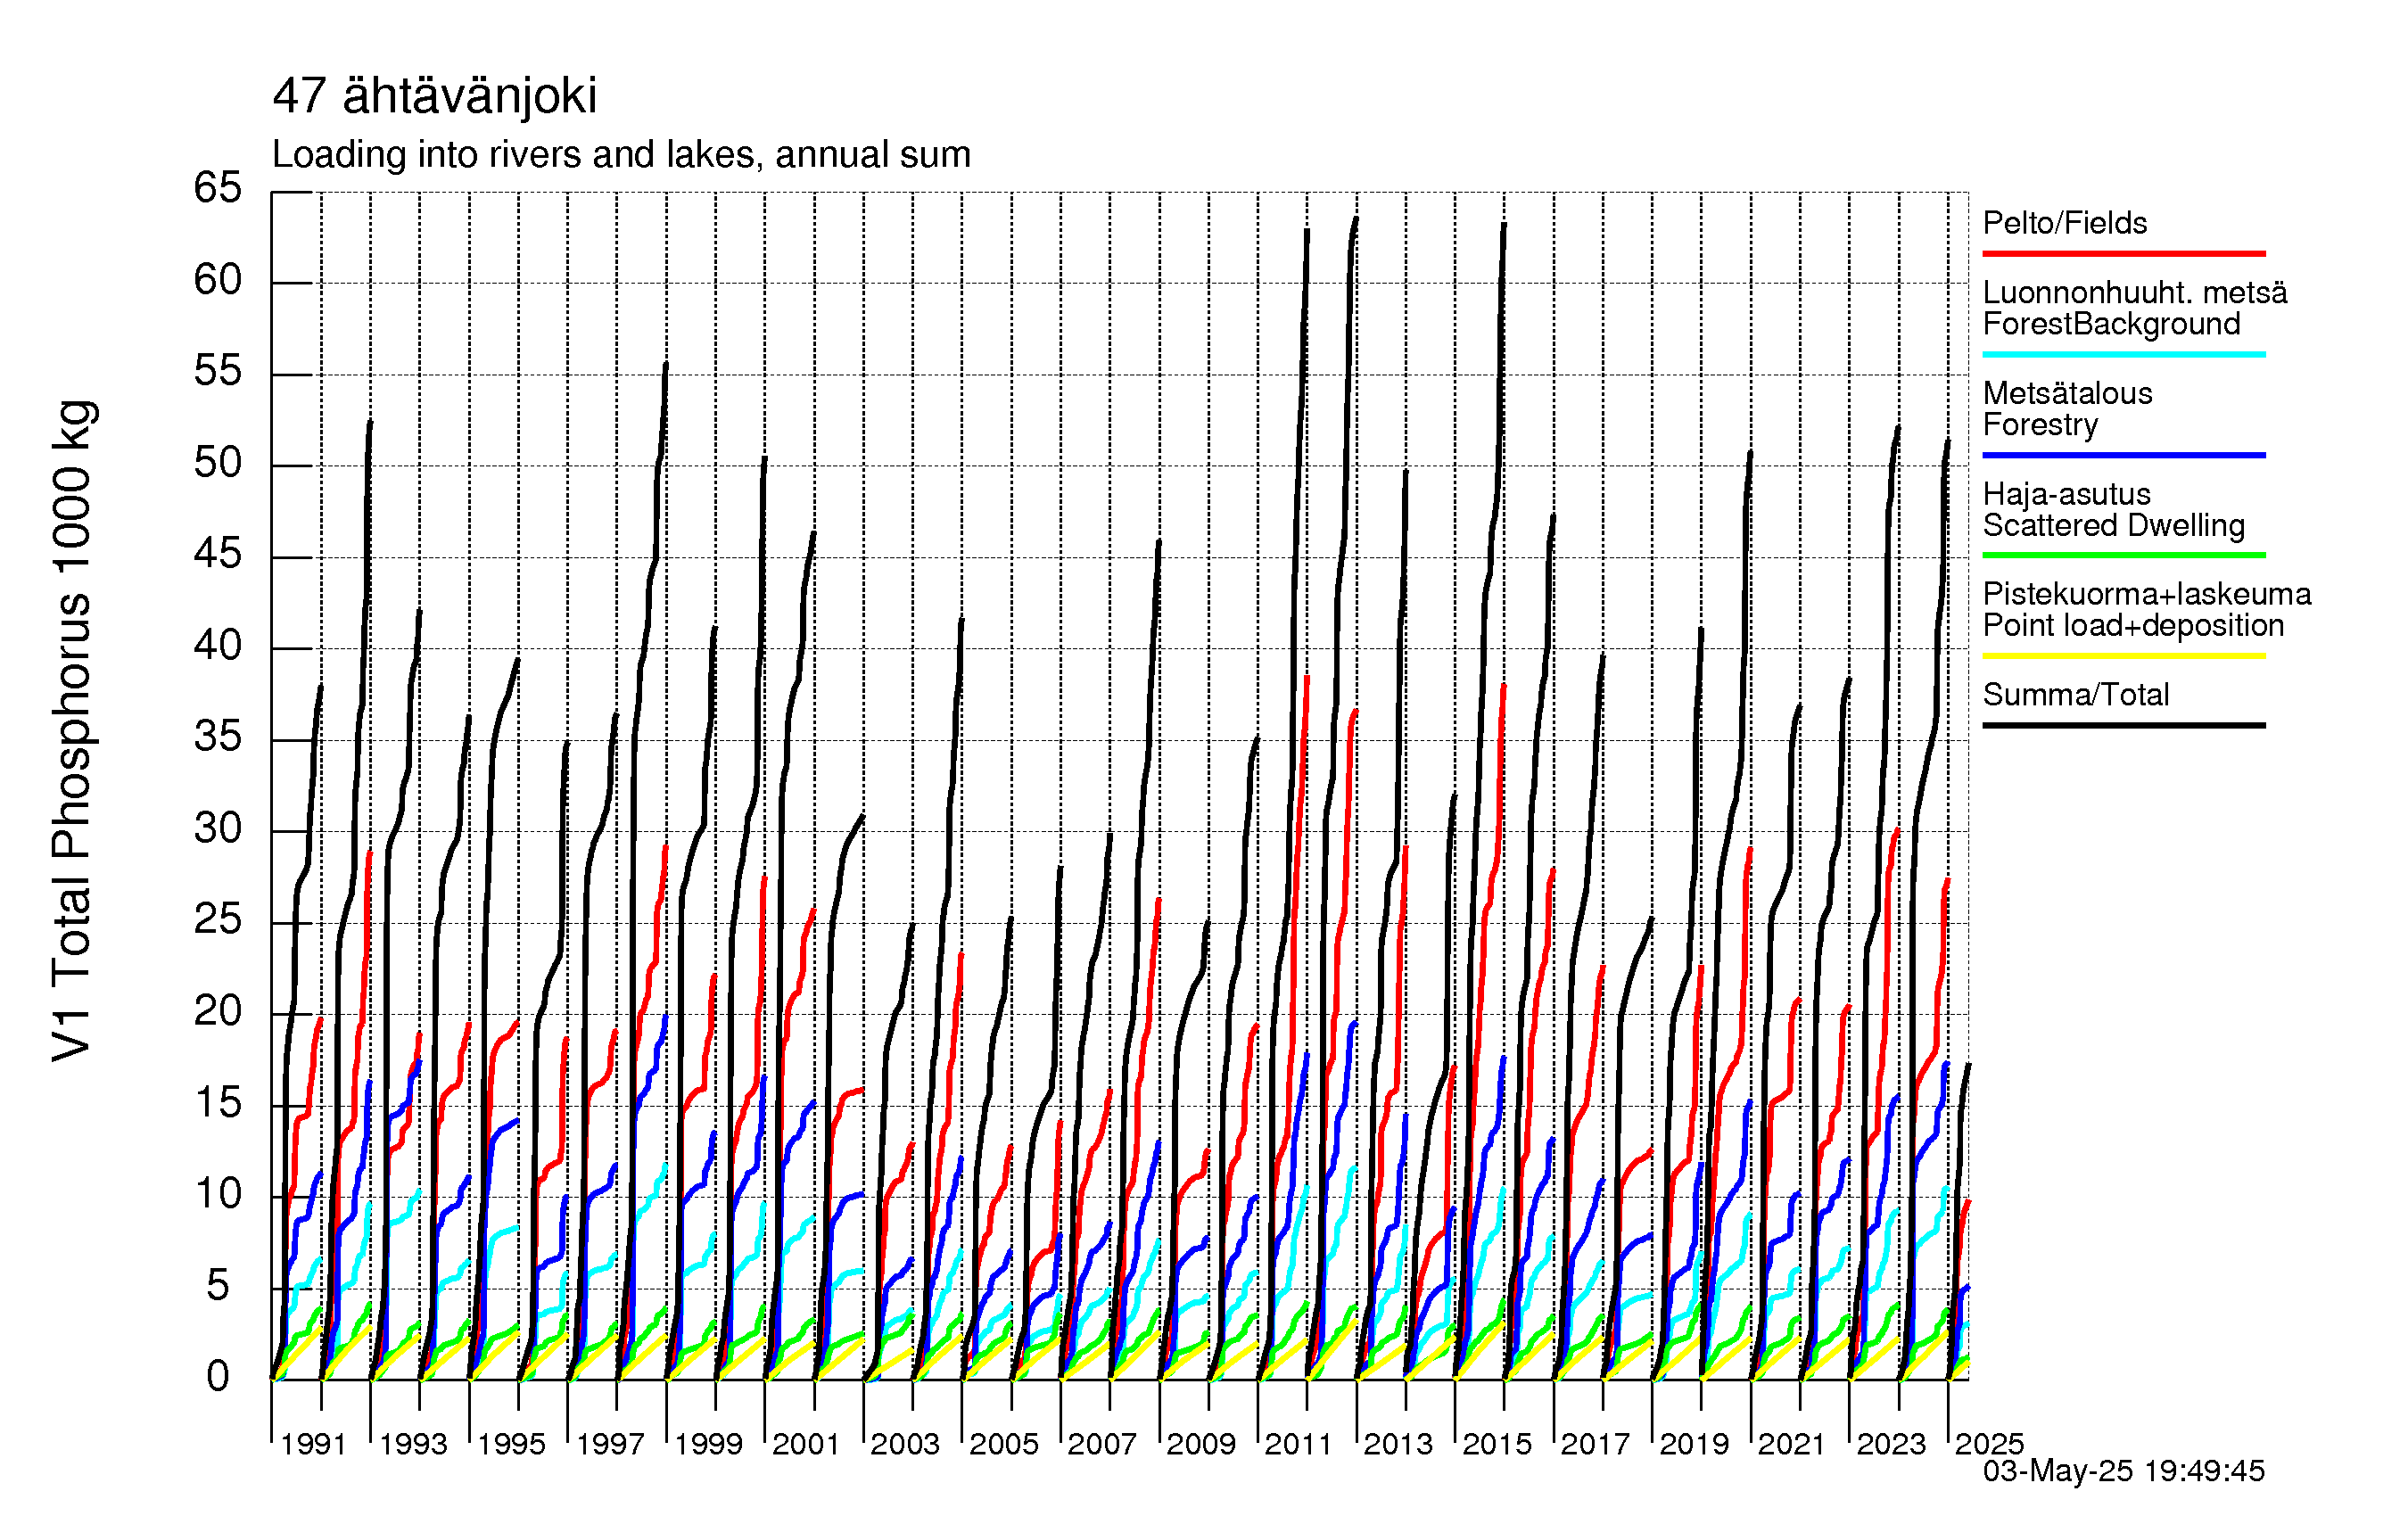Click the y-axis value 30
This screenshot has width=2408, height=1516.
click(x=218, y=829)
